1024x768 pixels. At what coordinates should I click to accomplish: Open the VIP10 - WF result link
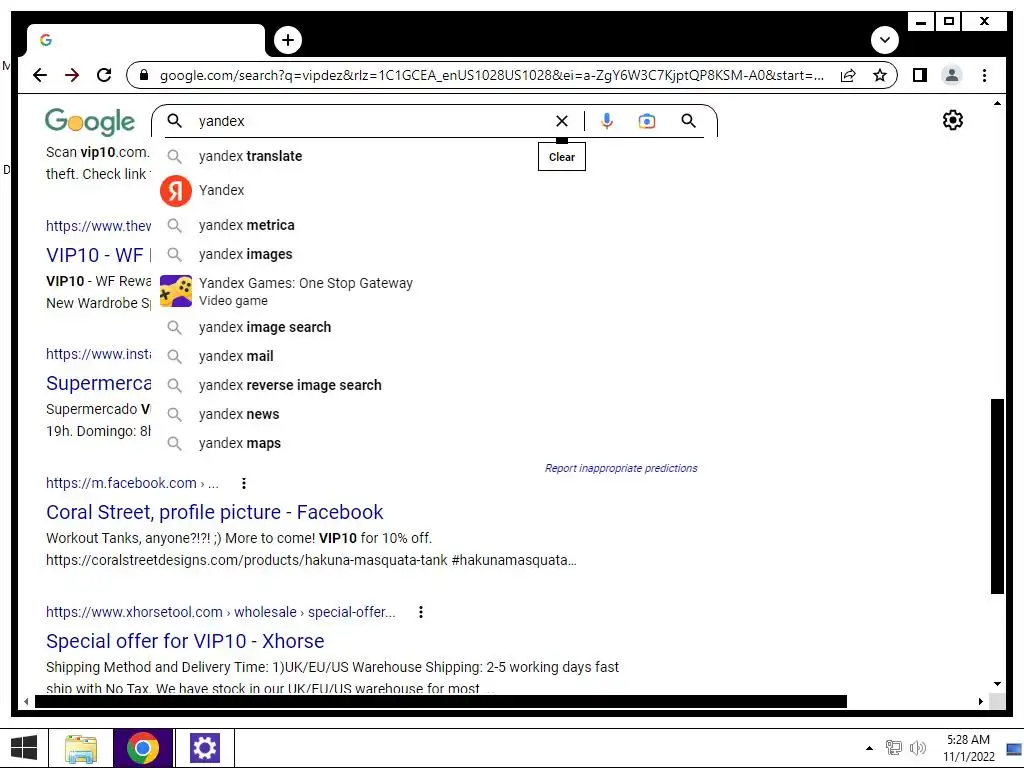(x=98, y=255)
